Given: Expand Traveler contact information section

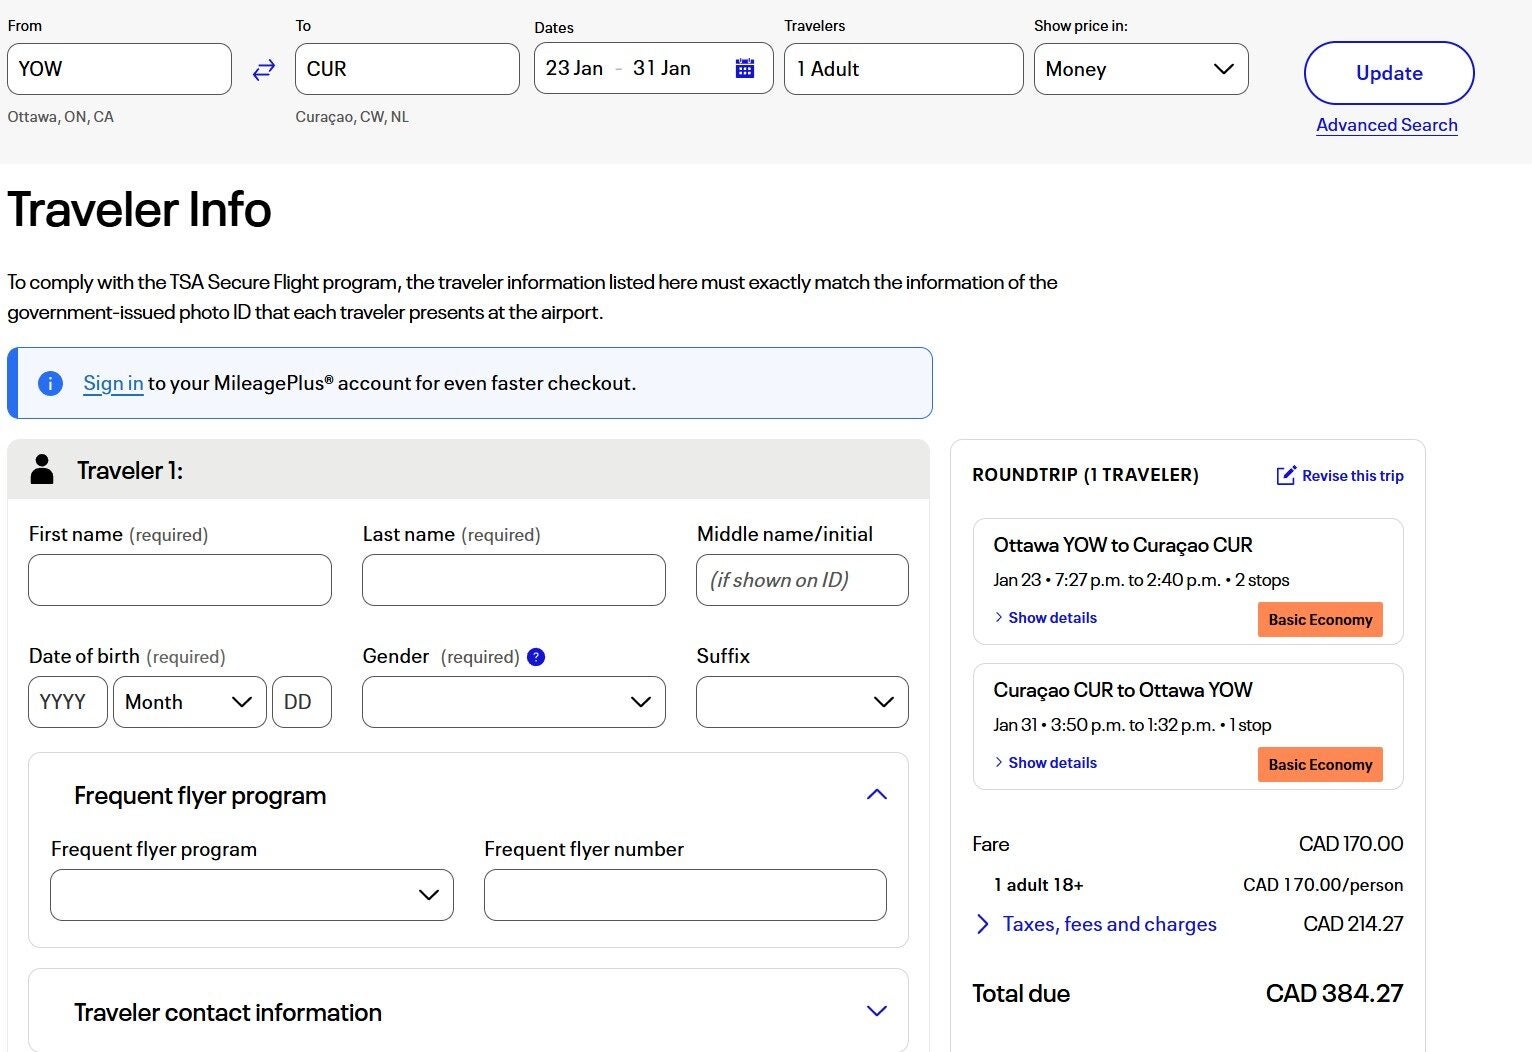Looking at the screenshot, I should (x=876, y=1011).
